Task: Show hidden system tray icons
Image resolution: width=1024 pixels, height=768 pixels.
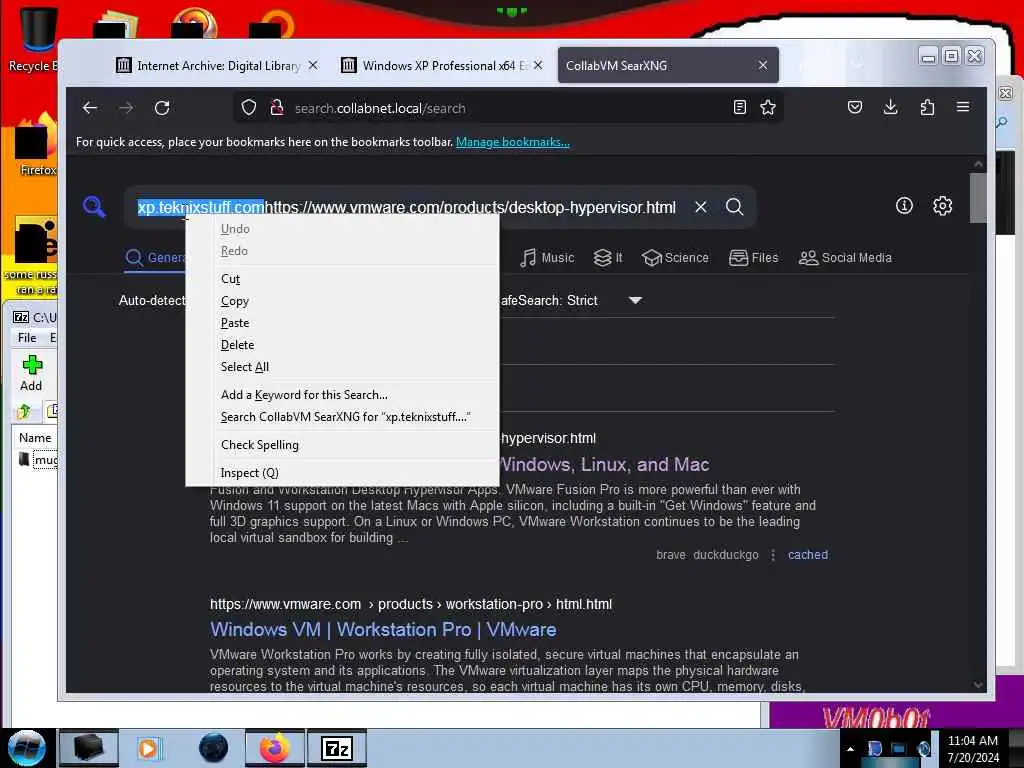Action: pyautogui.click(x=850, y=749)
